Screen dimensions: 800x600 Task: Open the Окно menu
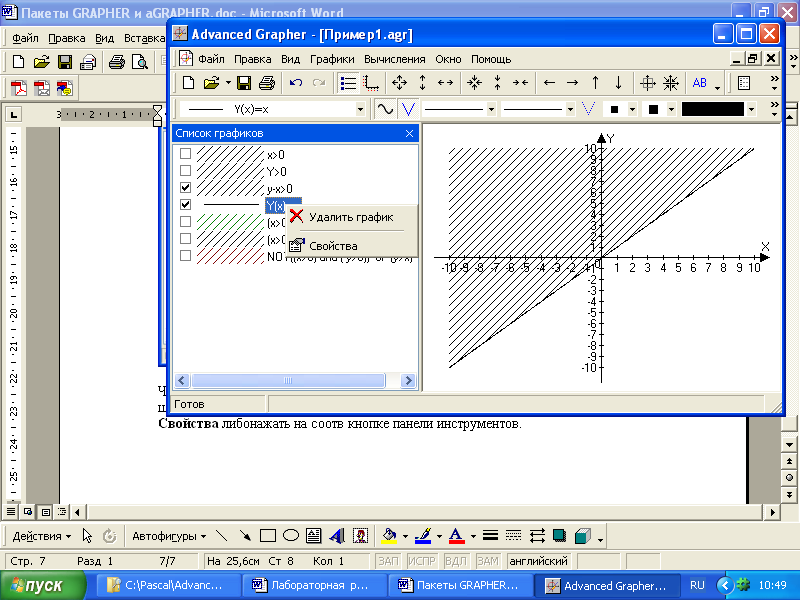coord(448,59)
